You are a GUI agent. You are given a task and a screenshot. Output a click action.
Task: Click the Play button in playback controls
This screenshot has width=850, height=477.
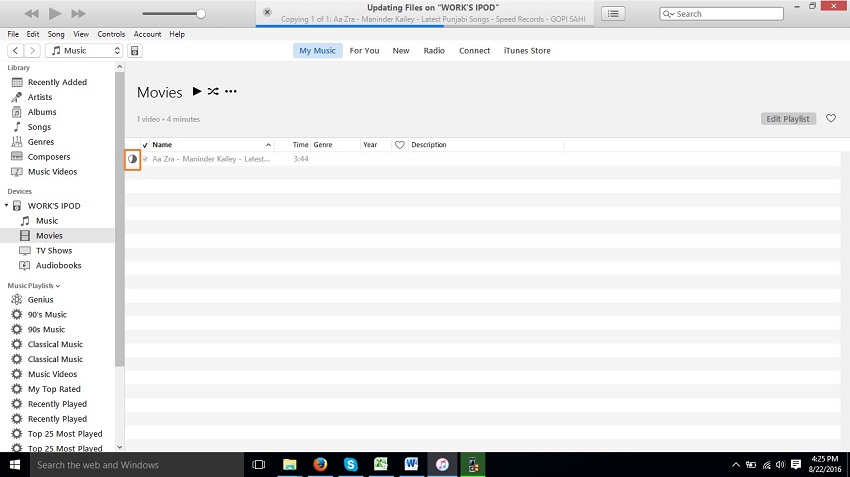(55, 13)
